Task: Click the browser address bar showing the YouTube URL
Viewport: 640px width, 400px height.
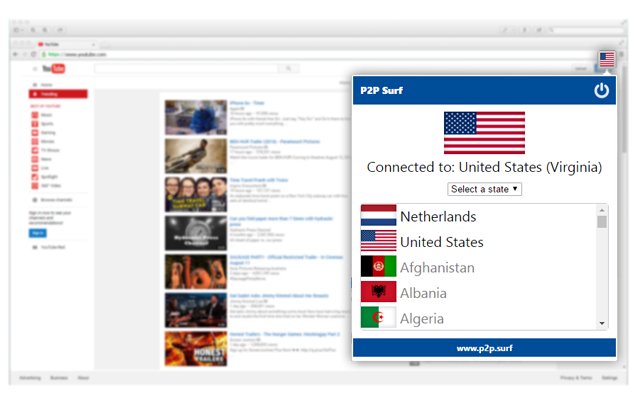Action: click(x=318, y=54)
